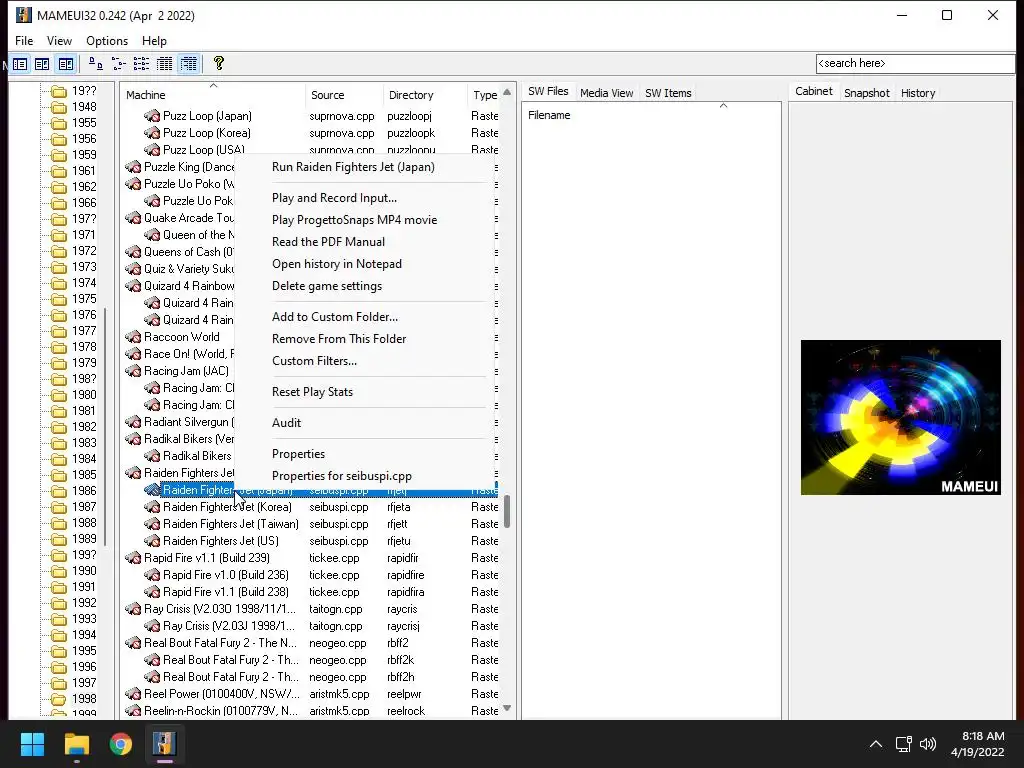This screenshot has height=768, width=1024.
Task: Click the yellow question mark help icon
Action: 219,63
